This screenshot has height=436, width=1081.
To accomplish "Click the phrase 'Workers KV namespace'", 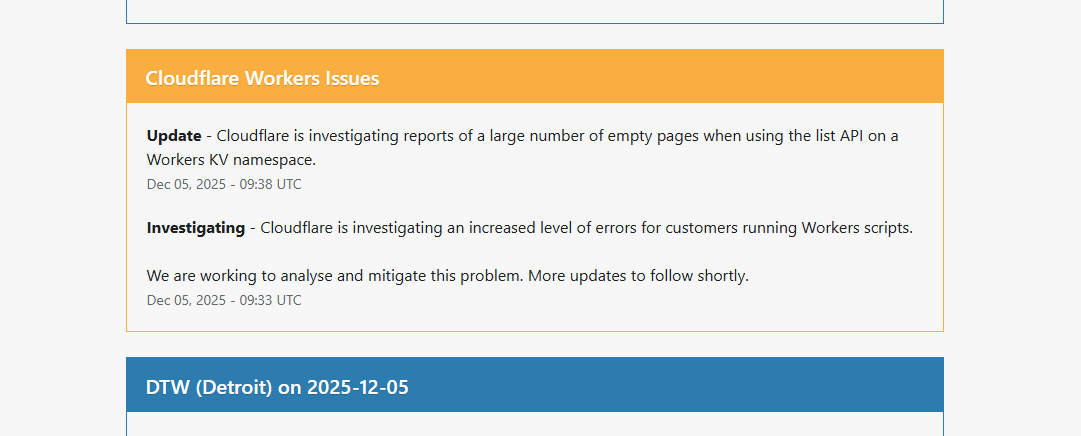I will click(x=233, y=160).
